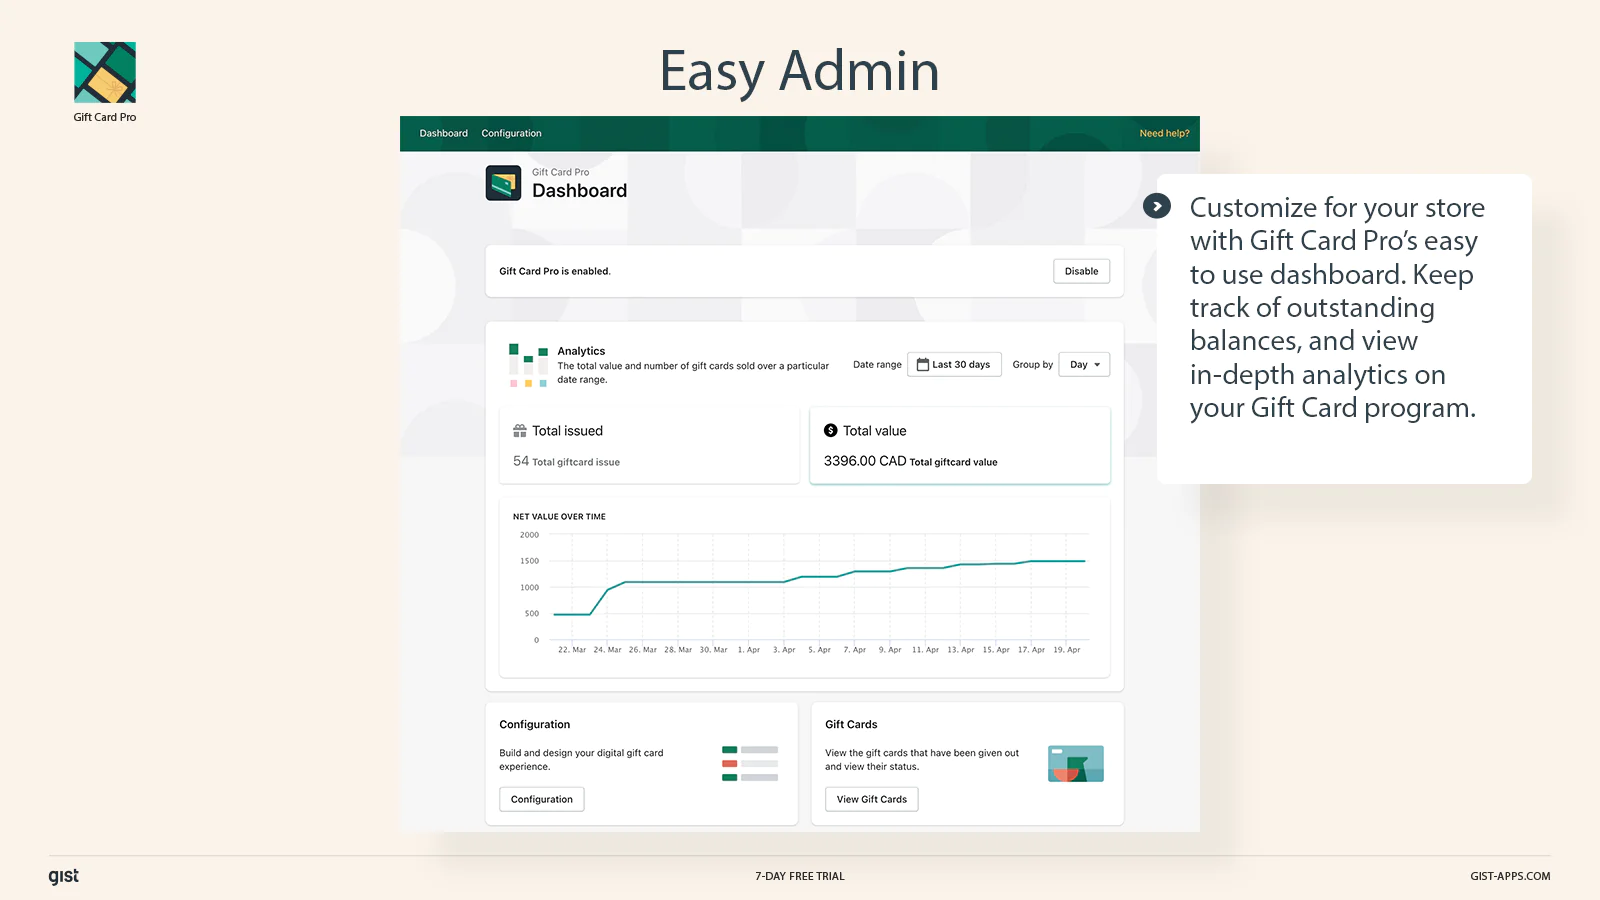Switch to Configuration tab in top navigation
Screen dimensions: 1600x900
tap(511, 133)
